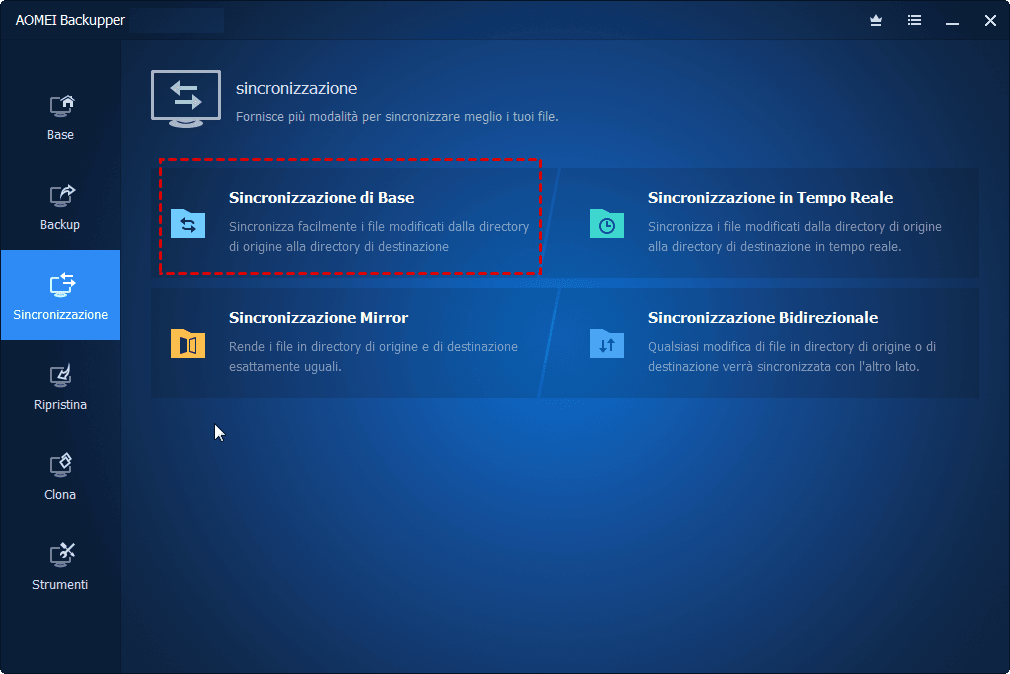This screenshot has width=1010, height=674.
Task: Click the crown upgrade icon in title bar
Action: point(876,21)
